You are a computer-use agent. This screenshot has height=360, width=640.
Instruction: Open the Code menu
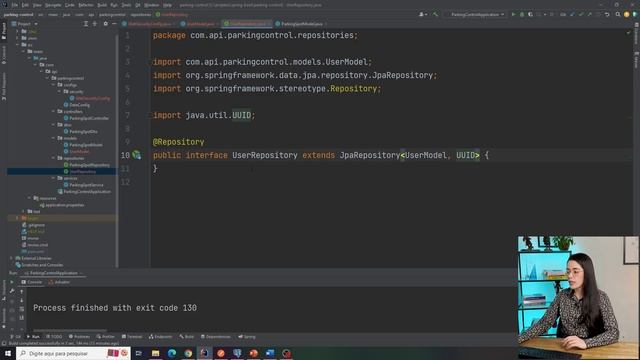click(x=70, y=5)
